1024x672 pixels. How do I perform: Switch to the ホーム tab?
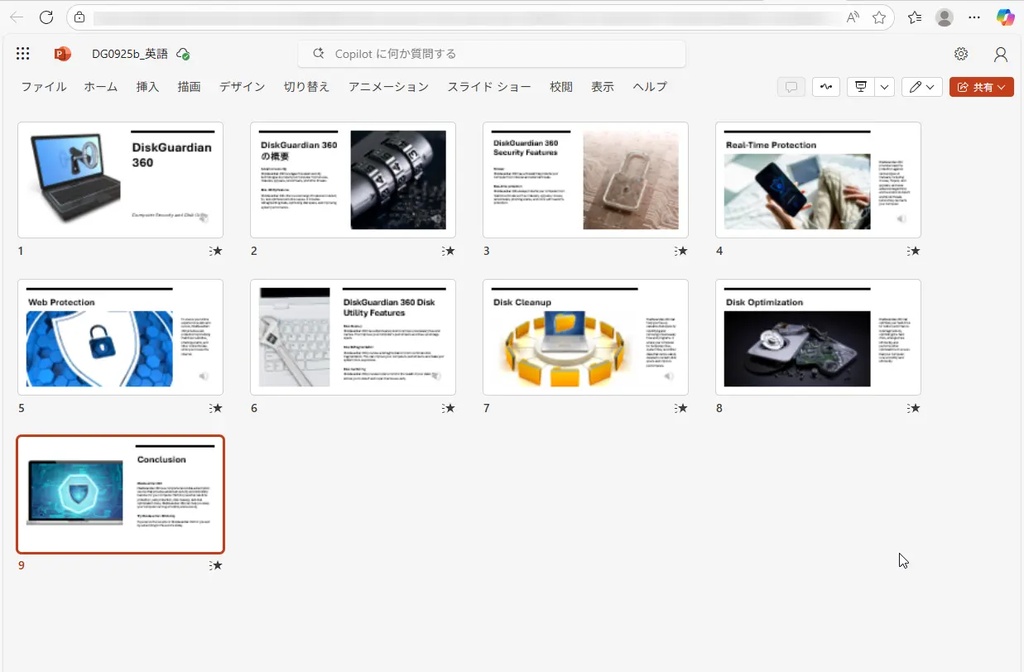(101, 87)
